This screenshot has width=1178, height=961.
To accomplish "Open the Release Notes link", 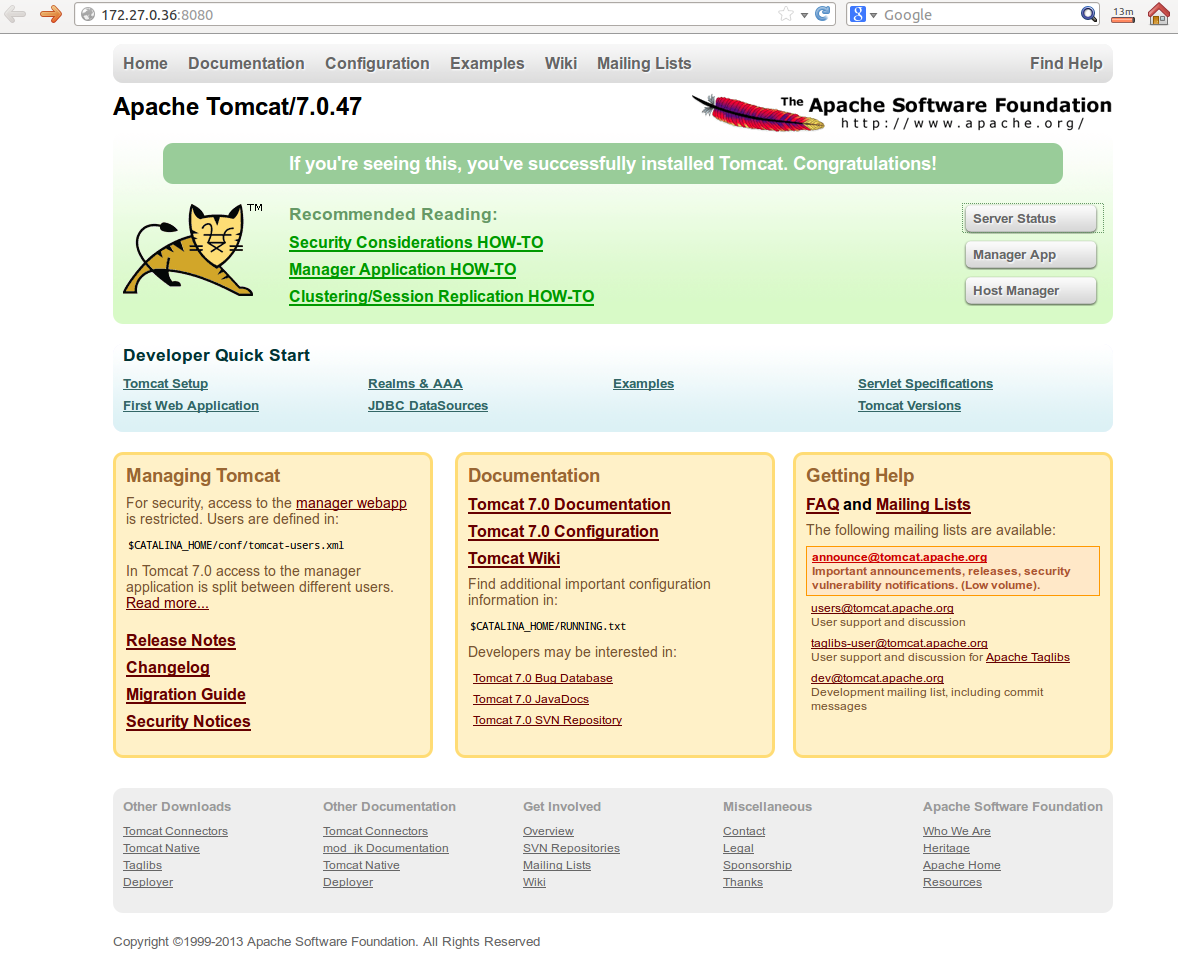I will coord(180,641).
